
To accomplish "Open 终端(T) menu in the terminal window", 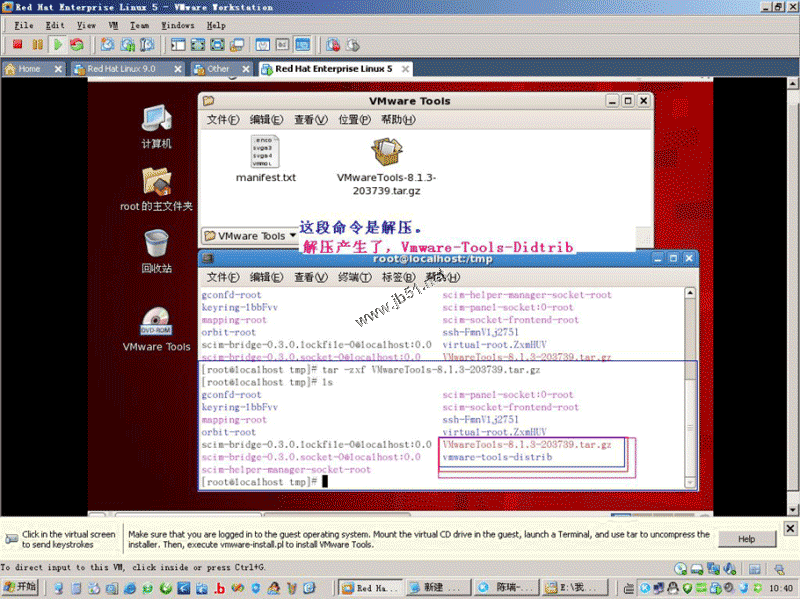I will pos(355,277).
